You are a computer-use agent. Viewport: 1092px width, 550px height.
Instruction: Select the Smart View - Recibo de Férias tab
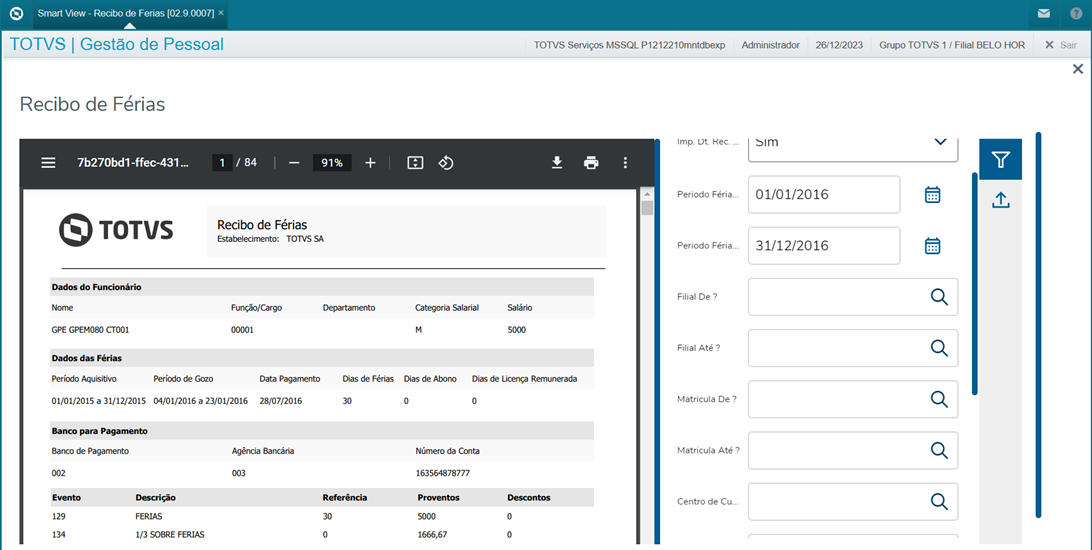point(125,13)
